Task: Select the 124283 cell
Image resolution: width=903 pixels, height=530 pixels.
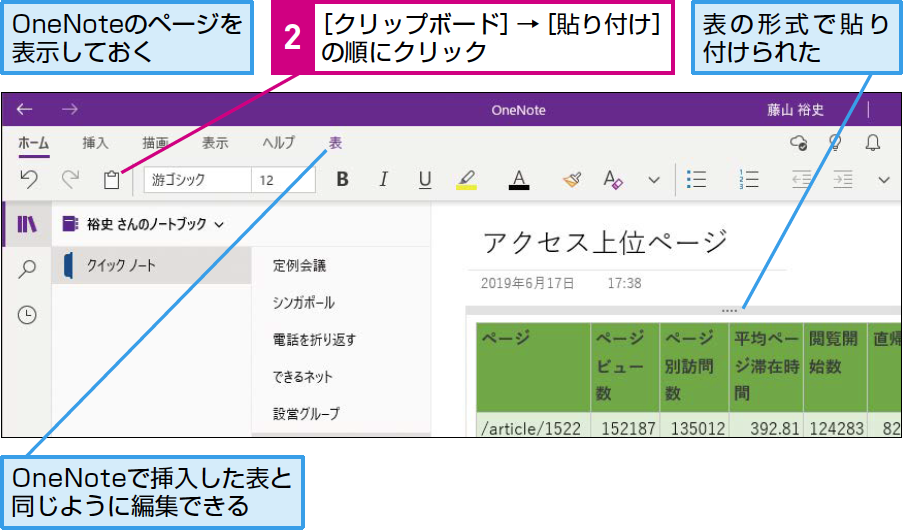Action: [x=836, y=427]
